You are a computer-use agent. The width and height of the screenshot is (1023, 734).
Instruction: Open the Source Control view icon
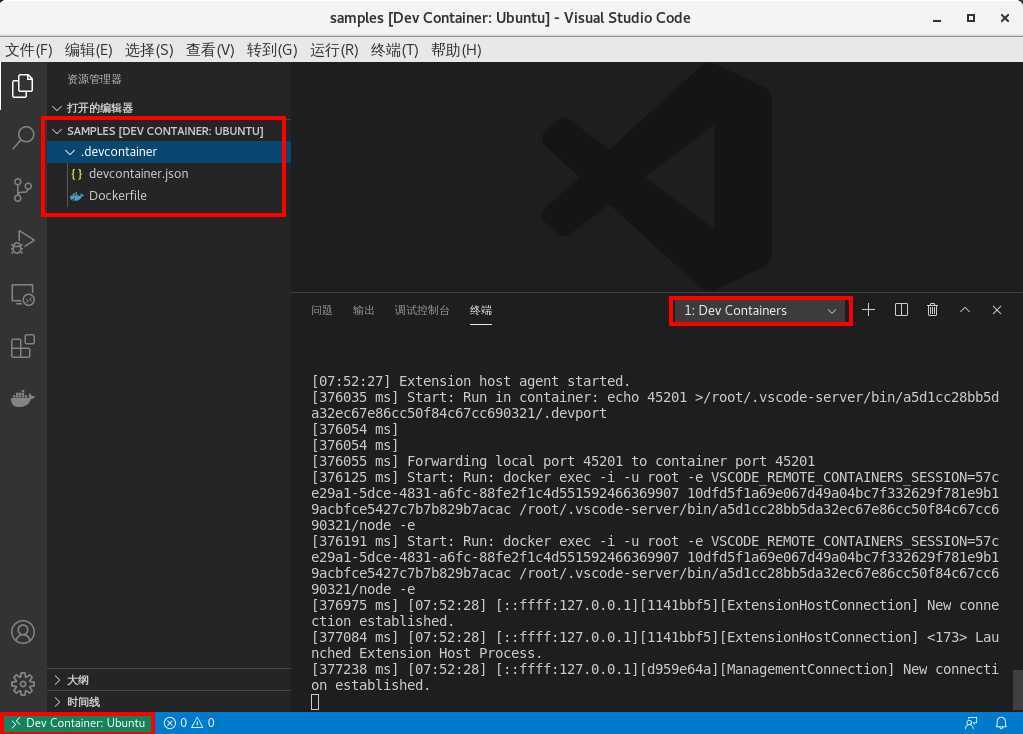[x=23, y=190]
